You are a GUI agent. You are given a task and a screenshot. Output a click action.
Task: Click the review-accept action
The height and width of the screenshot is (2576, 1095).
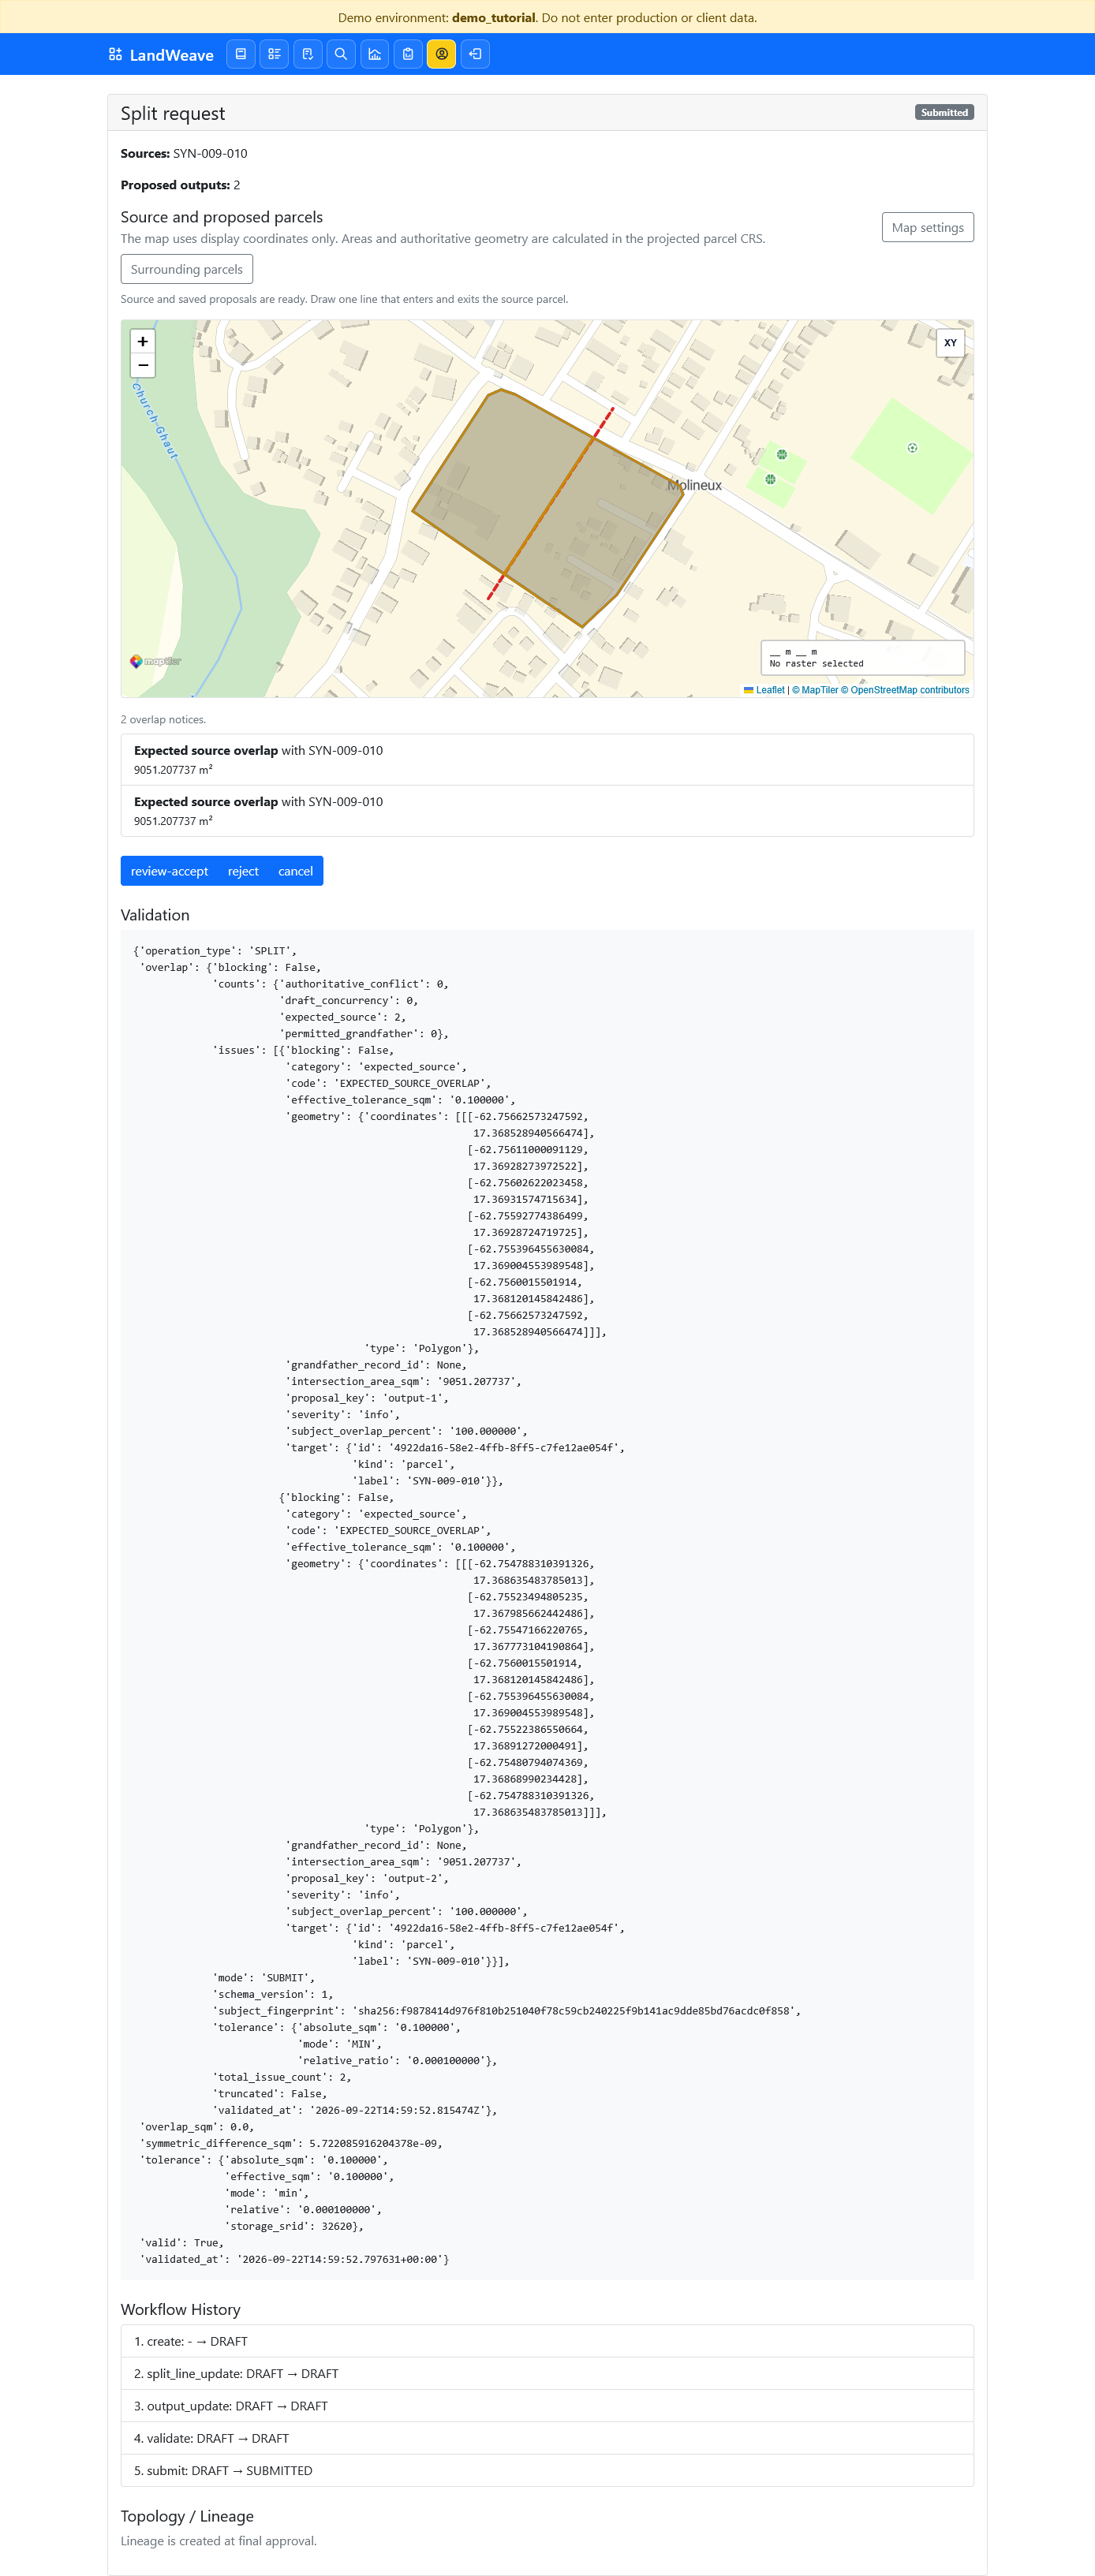coord(169,871)
